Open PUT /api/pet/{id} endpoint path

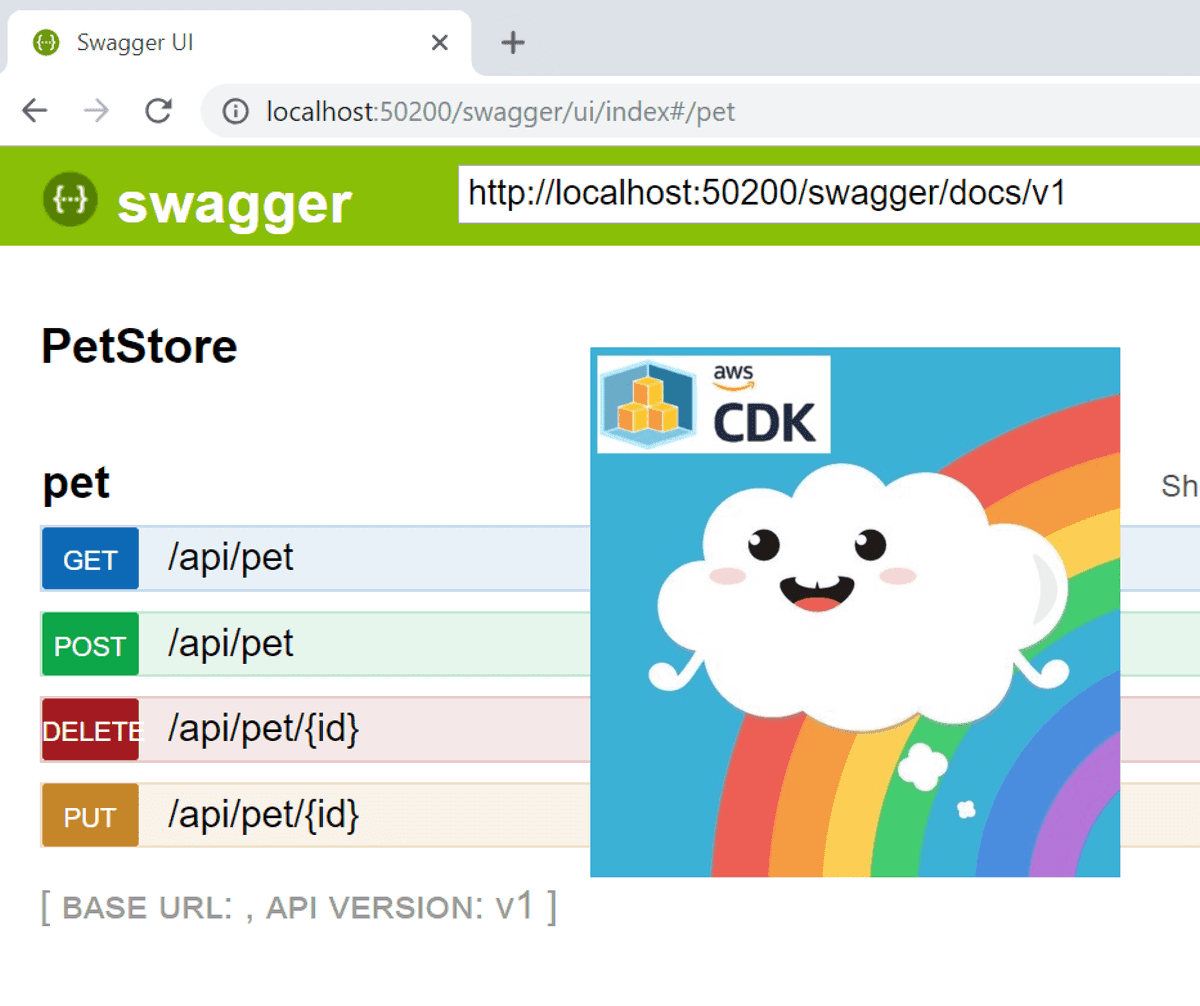click(264, 815)
